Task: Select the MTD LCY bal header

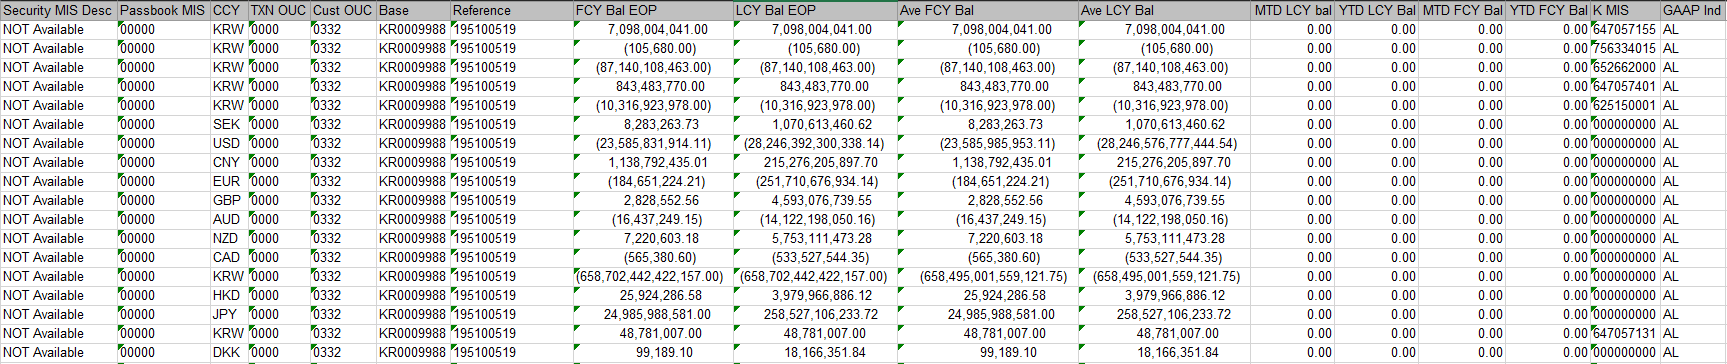Action: pyautogui.click(x=1293, y=10)
